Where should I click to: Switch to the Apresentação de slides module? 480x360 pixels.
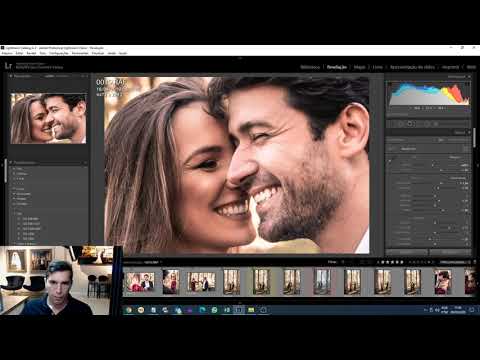pyautogui.click(x=412, y=67)
